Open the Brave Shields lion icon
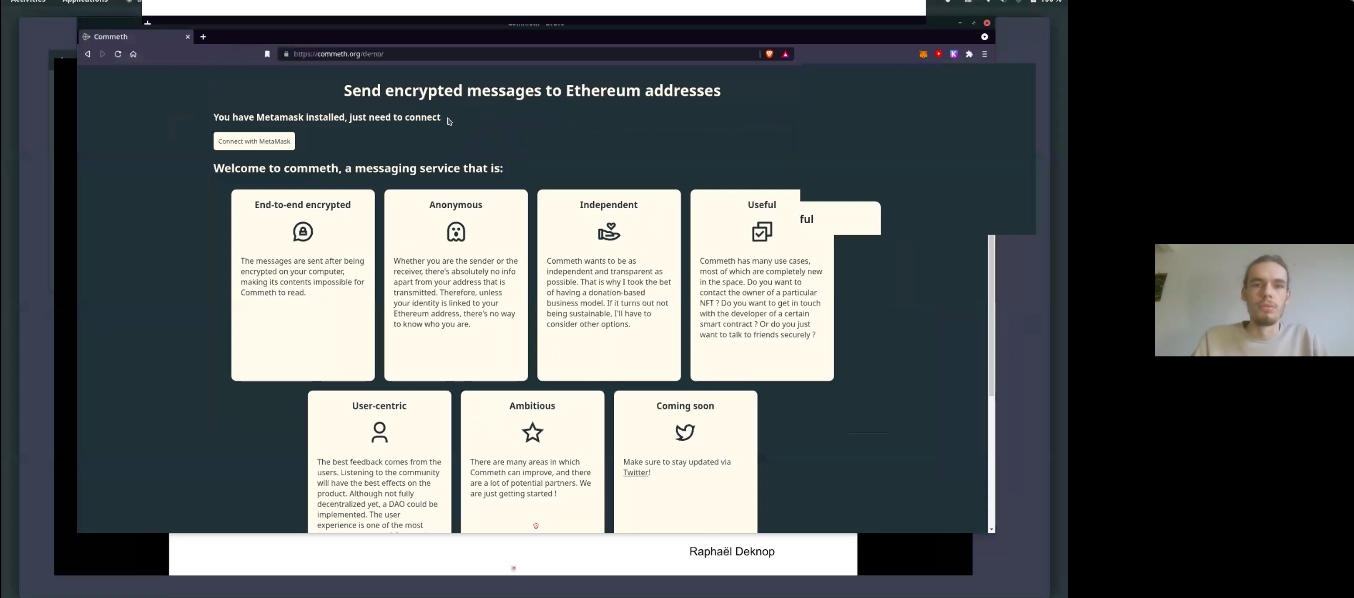Image resolution: width=1354 pixels, height=598 pixels. tap(769, 54)
